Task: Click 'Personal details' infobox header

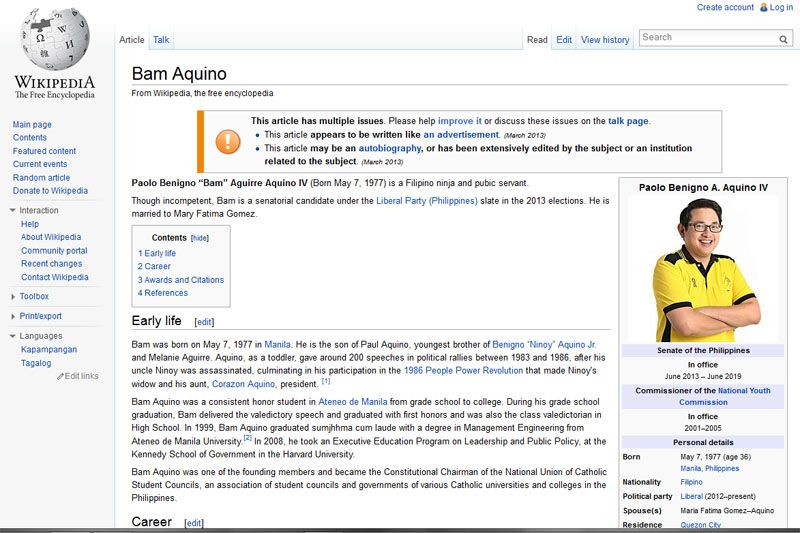Action: (703, 443)
